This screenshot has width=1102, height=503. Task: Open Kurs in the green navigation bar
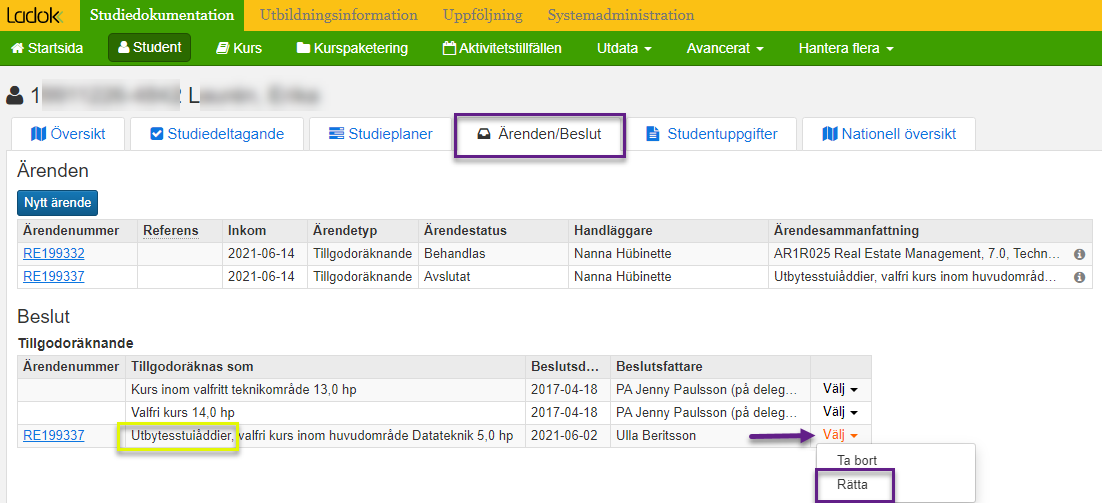coord(238,48)
